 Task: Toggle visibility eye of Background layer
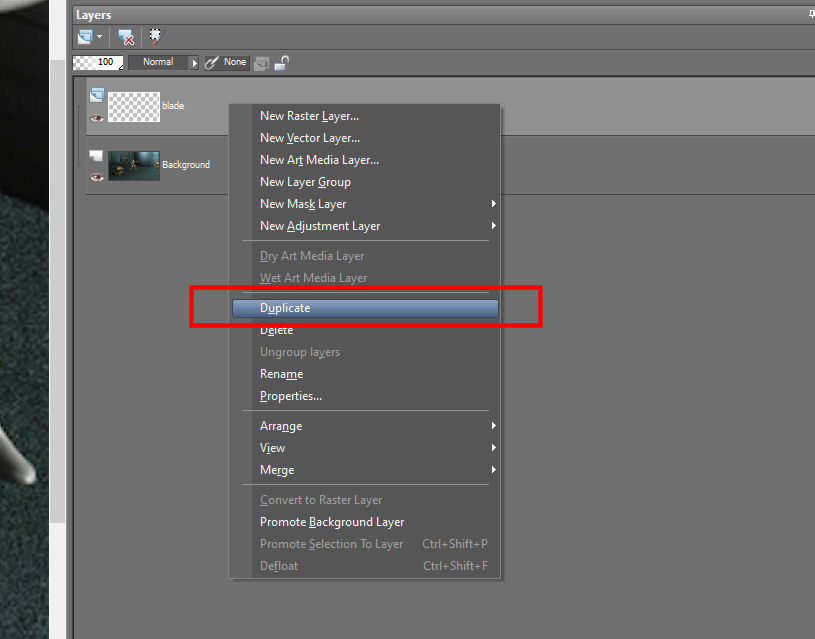coord(97,177)
